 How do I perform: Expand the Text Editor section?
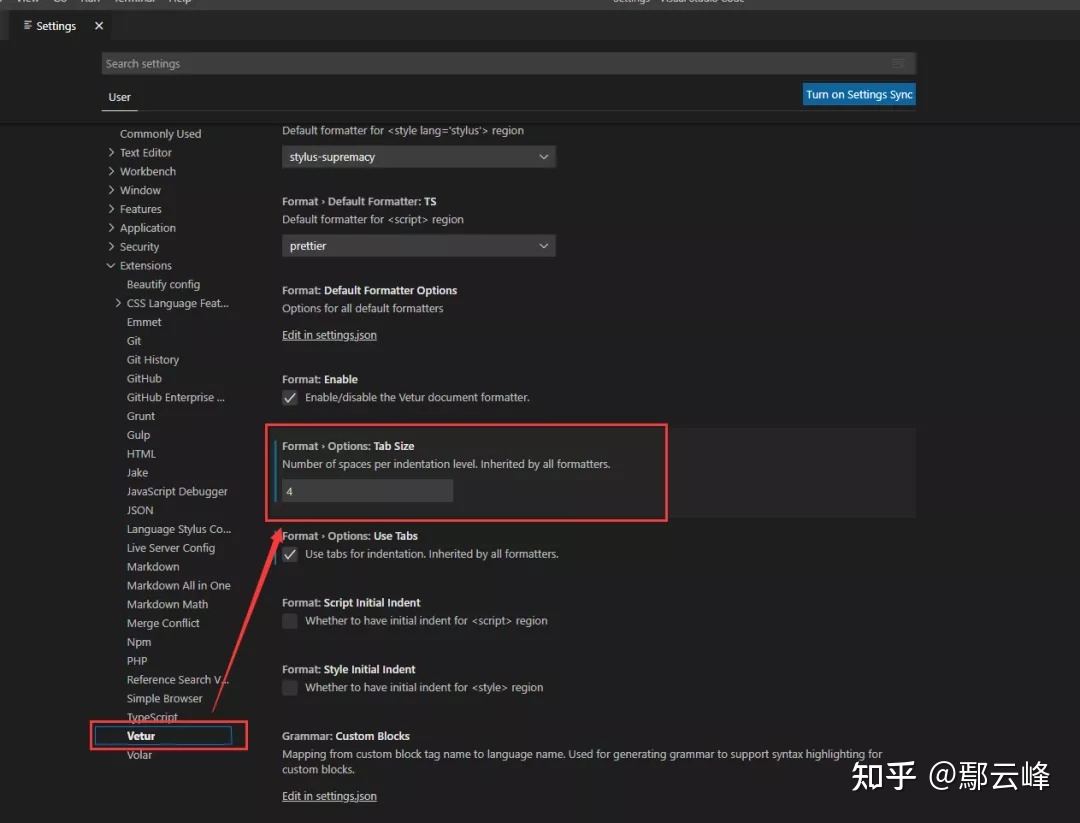(x=112, y=152)
